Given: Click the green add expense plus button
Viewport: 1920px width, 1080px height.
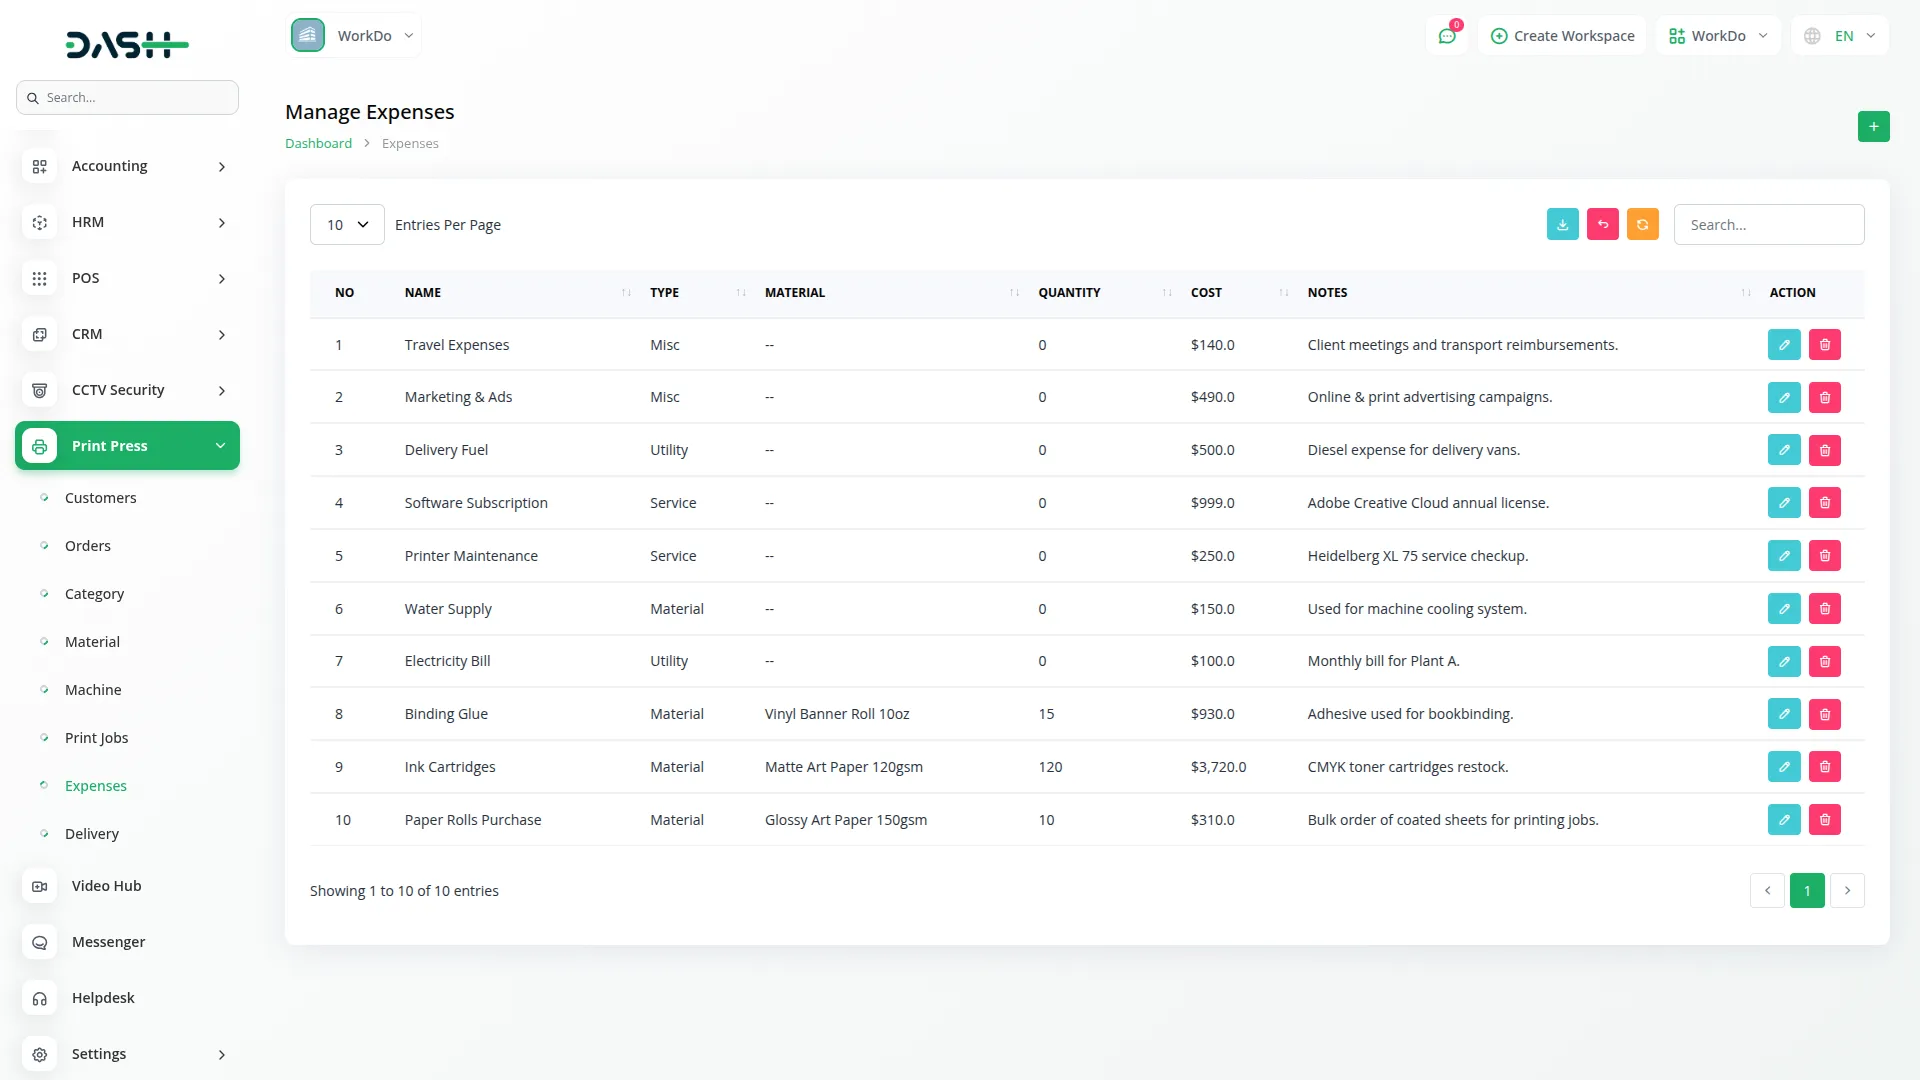Looking at the screenshot, I should pyautogui.click(x=1873, y=127).
